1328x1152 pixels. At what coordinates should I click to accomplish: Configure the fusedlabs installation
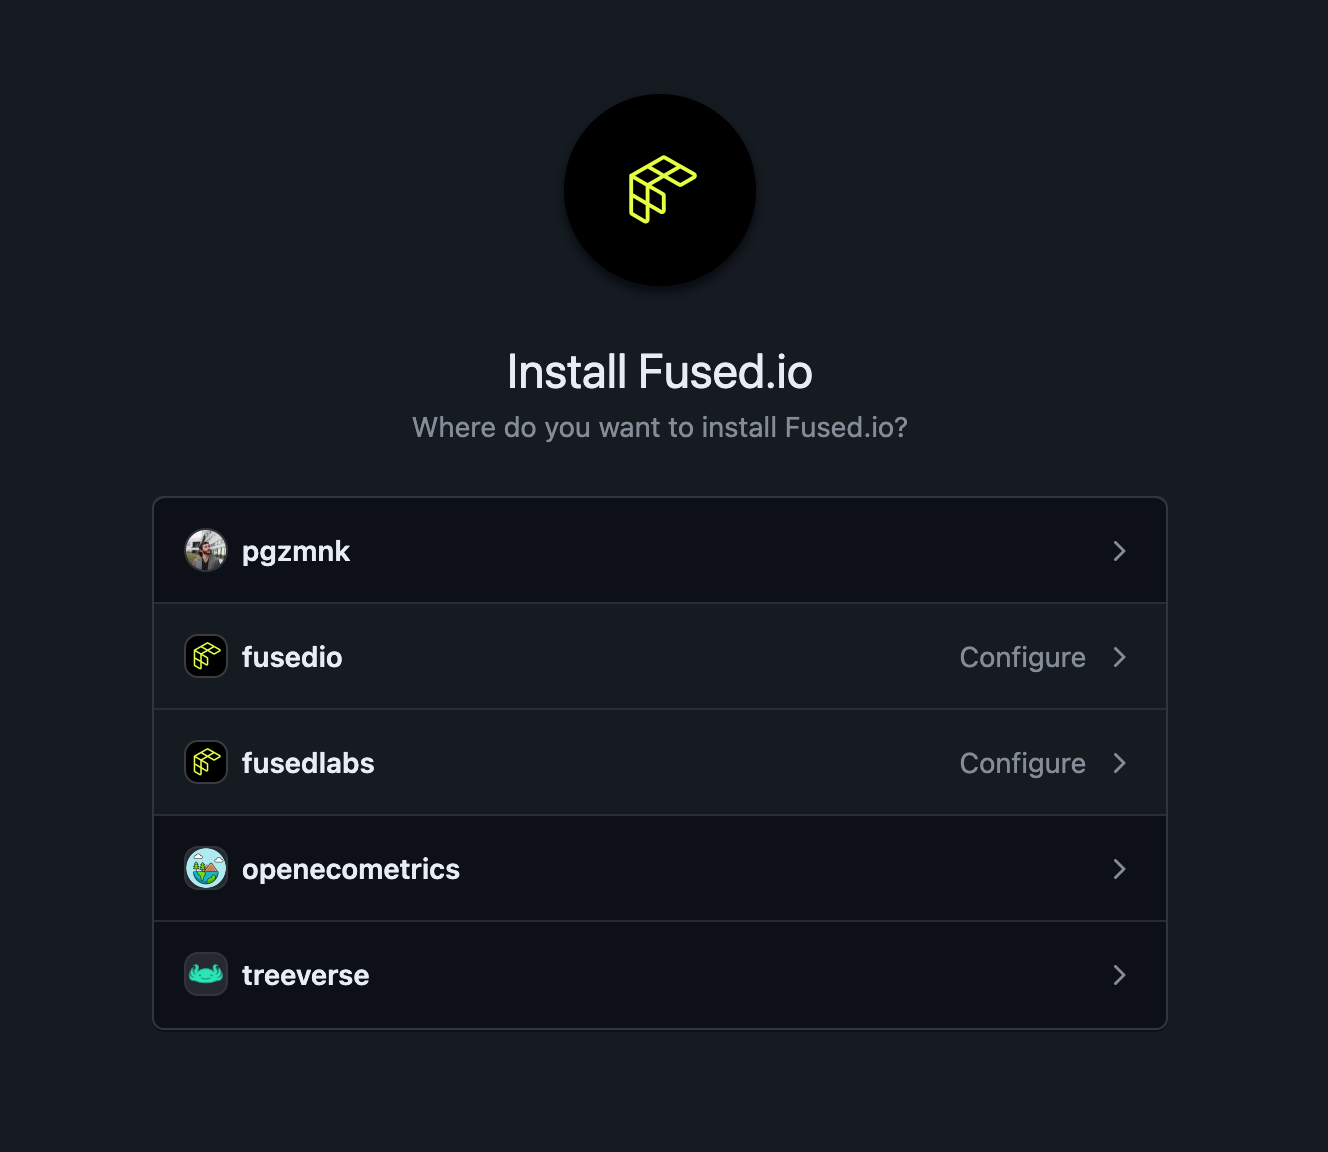click(x=1022, y=763)
